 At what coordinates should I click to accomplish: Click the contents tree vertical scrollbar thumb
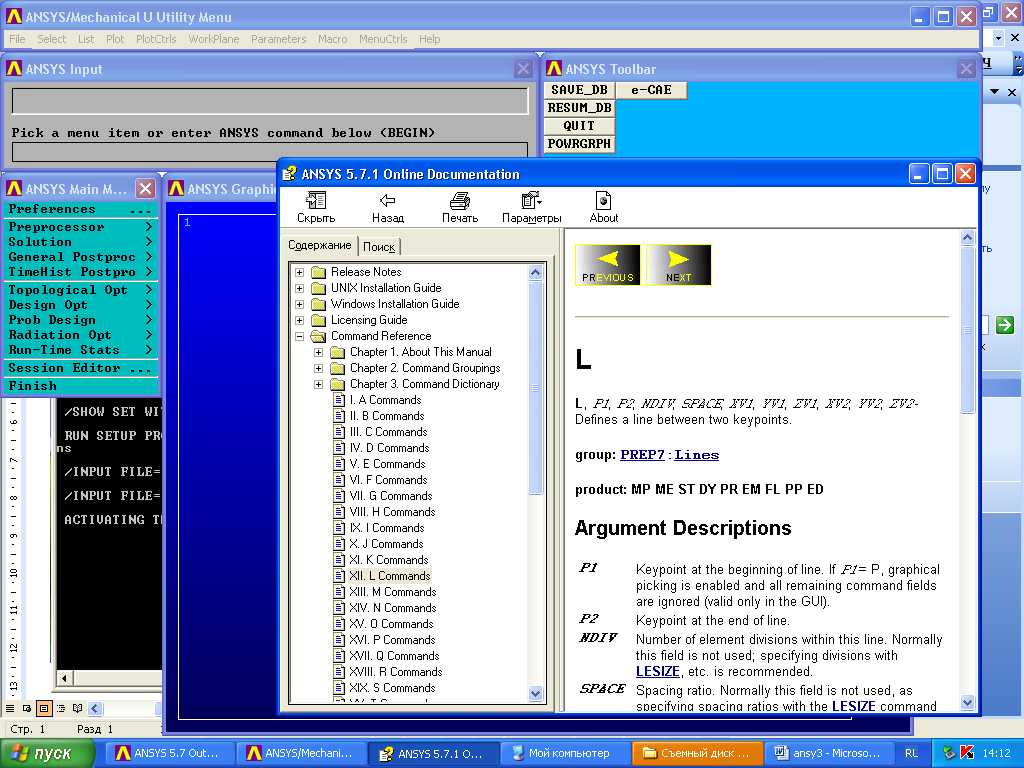[x=536, y=389]
